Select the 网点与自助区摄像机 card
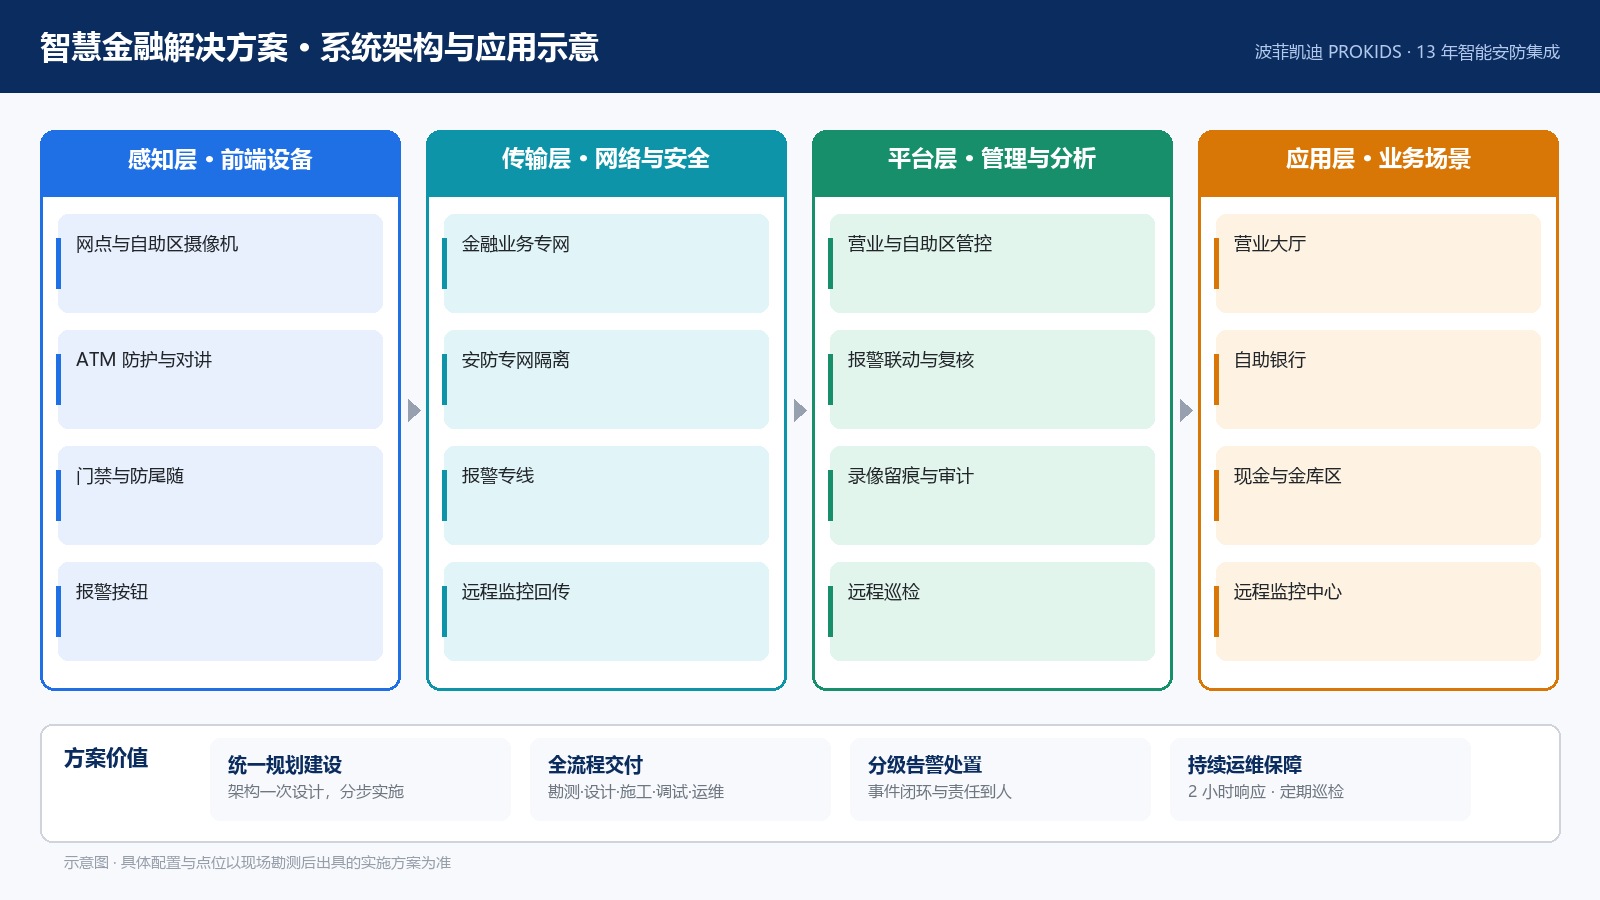Viewport: 1600px width, 900px height. click(220, 263)
